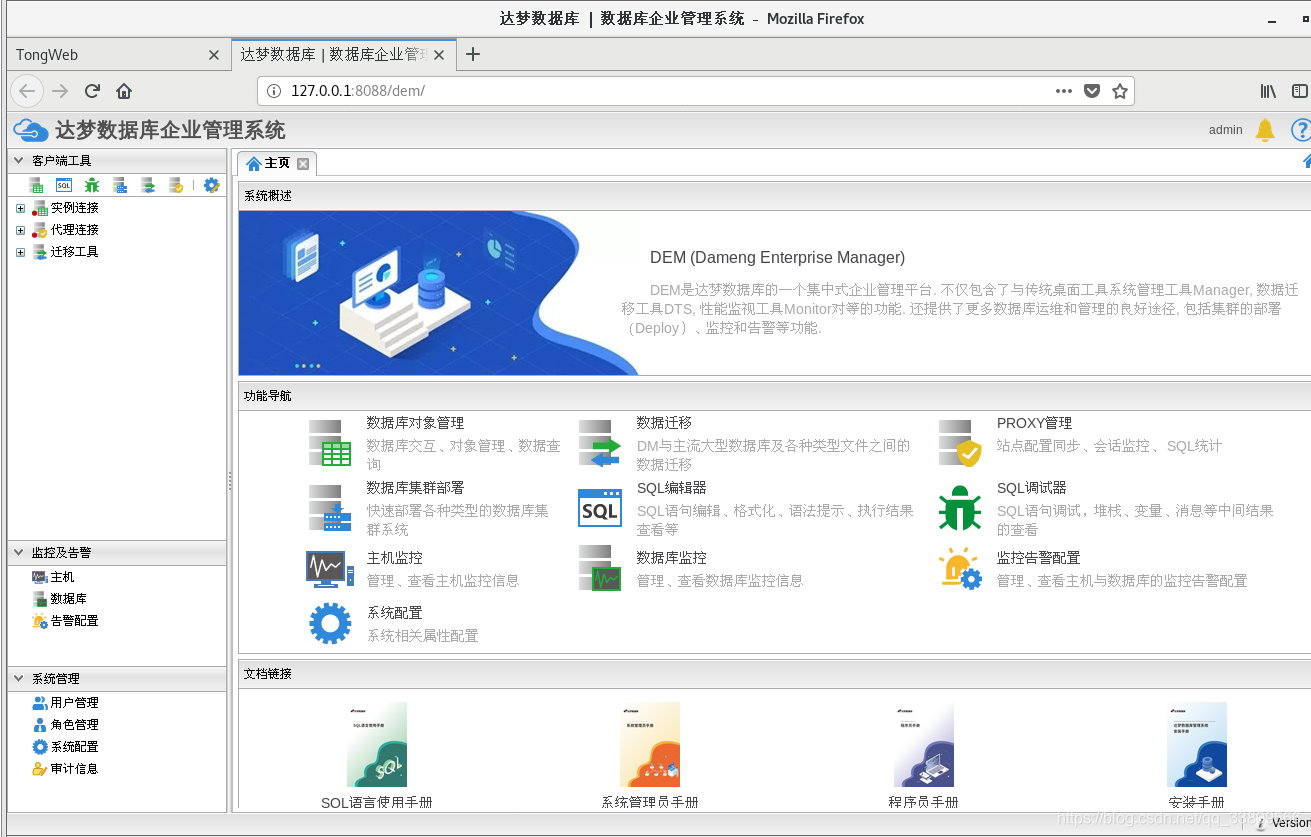
Task: Open page actions three-dot menu
Action: (x=1064, y=91)
